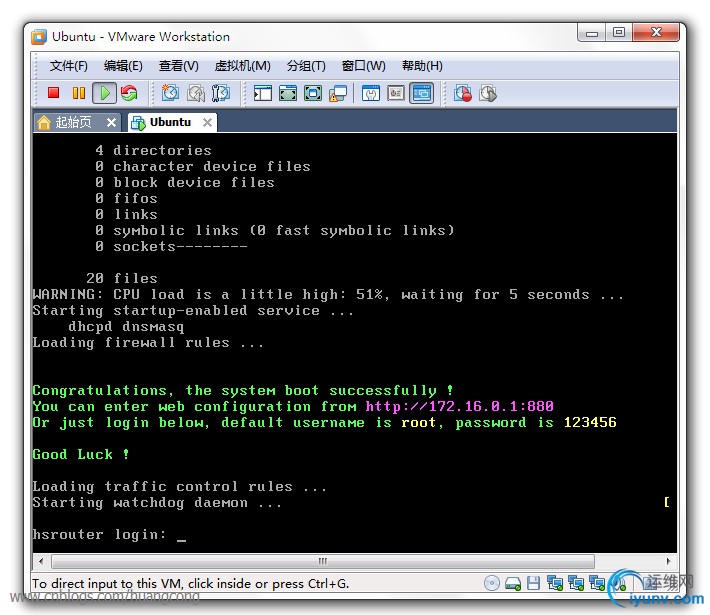The height and width of the screenshot is (615, 710).
Task: Click the first network adapter status icon
Action: (555, 583)
